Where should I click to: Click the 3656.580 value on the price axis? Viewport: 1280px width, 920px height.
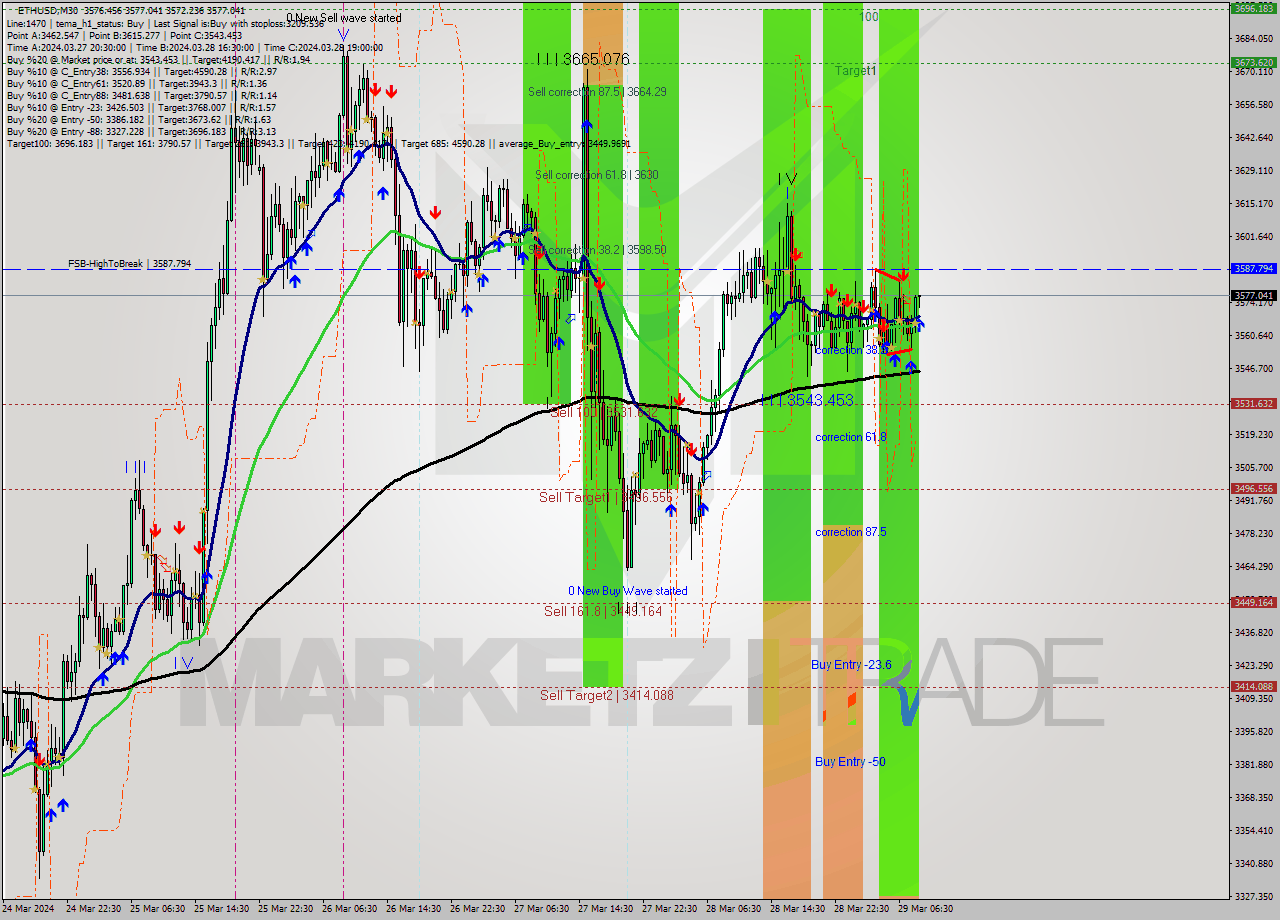(x=1254, y=104)
